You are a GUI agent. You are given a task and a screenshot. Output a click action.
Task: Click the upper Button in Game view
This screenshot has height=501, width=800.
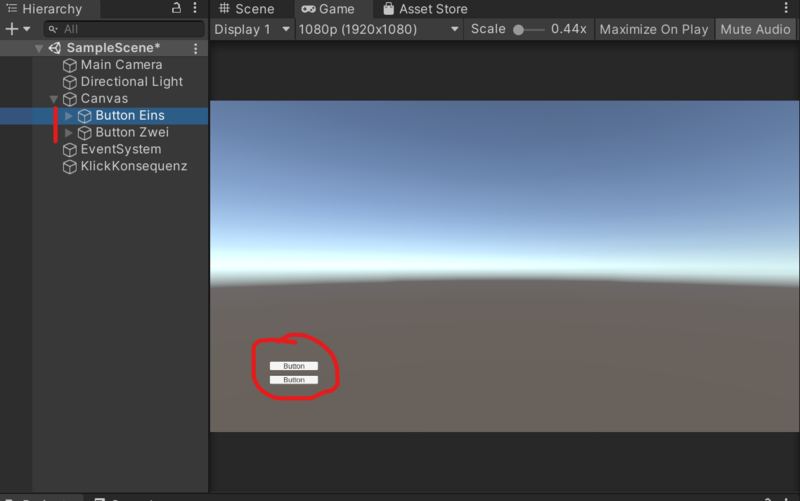pos(294,366)
